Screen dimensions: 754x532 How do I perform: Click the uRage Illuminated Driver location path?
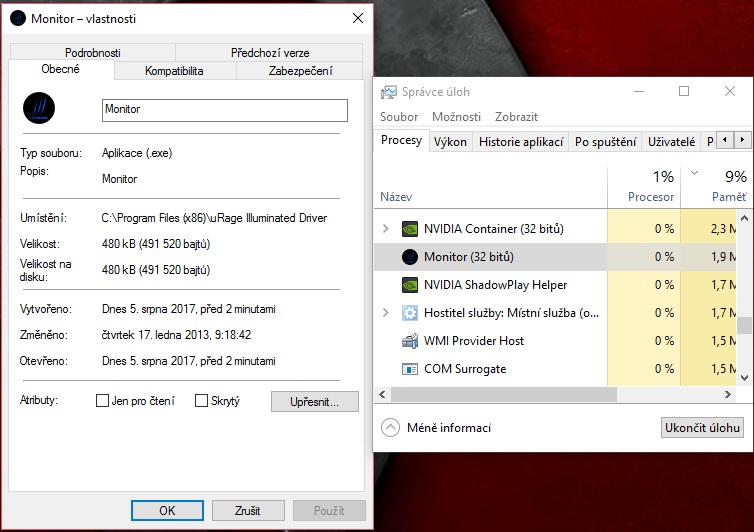[x=214, y=218]
